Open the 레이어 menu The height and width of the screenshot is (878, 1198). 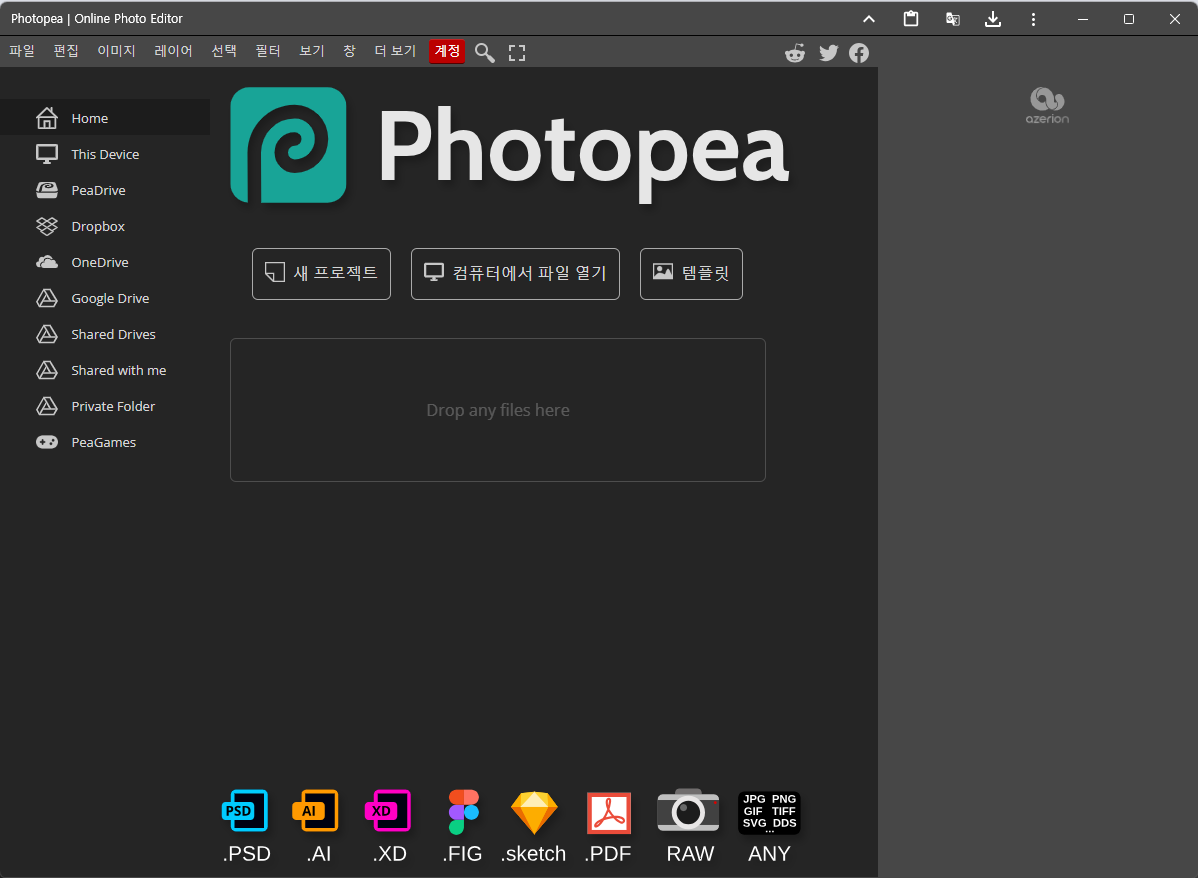click(173, 51)
